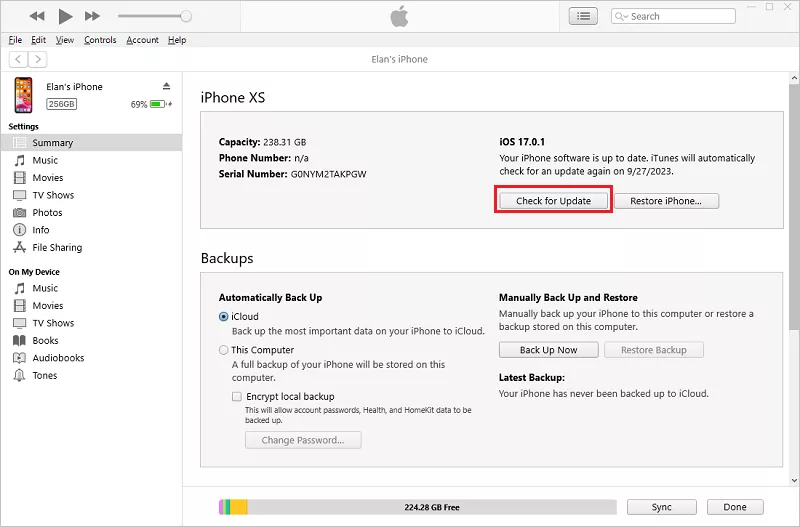Open the list view icon button
The image size is (800, 527).
[583, 16]
